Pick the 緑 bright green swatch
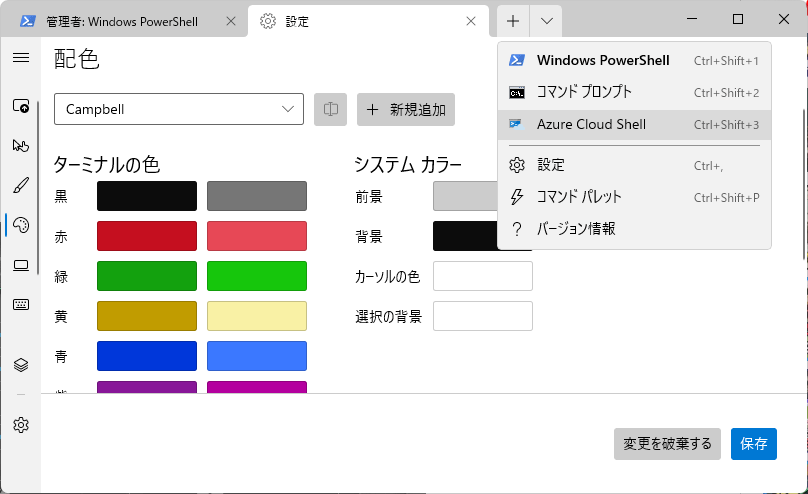The height and width of the screenshot is (494, 808). (x=257, y=276)
